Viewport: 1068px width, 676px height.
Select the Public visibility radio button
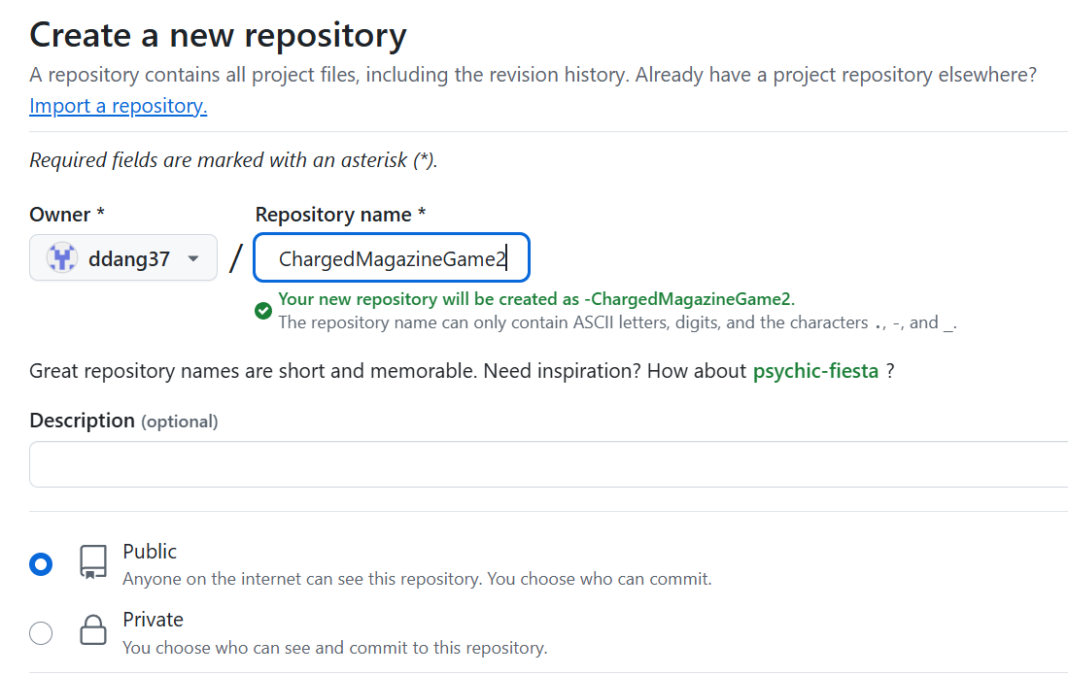(41, 564)
